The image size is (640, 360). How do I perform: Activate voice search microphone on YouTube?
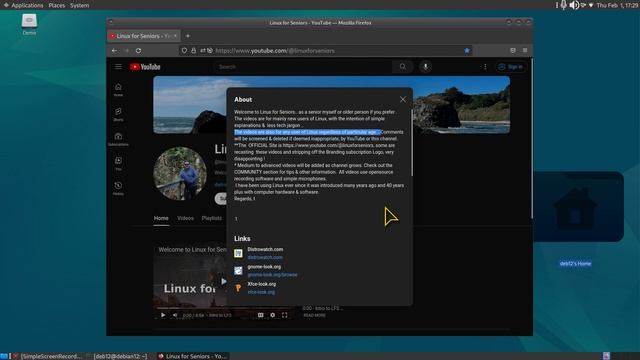coord(425,67)
